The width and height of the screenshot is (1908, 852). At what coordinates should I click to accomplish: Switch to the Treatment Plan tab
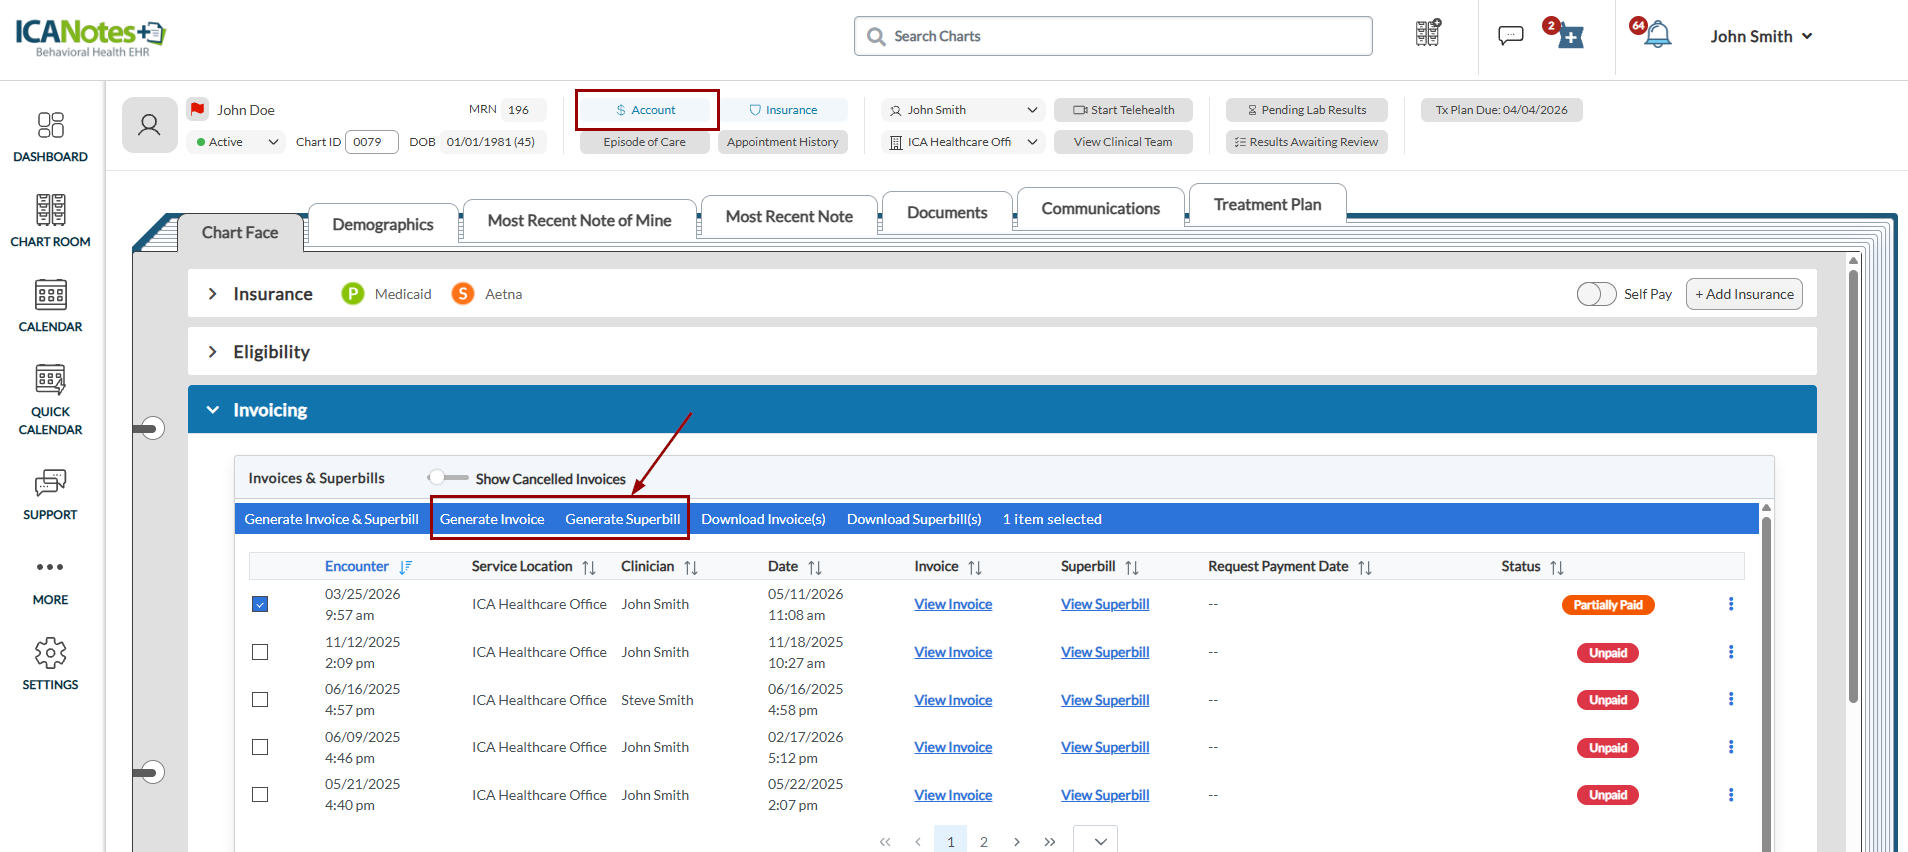tap(1267, 204)
